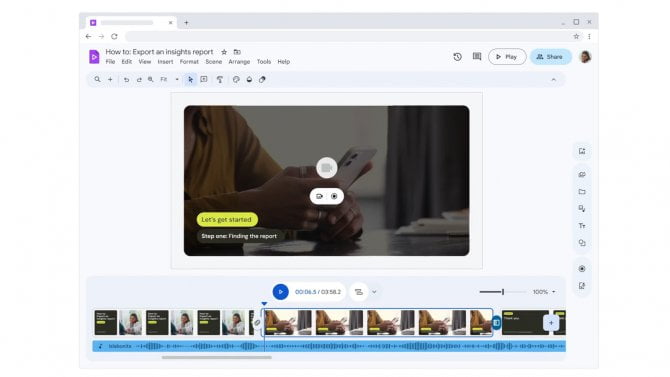Screen dimensions: 670x377
Task: Click the zoom magnifier tool
Action: 151,80
